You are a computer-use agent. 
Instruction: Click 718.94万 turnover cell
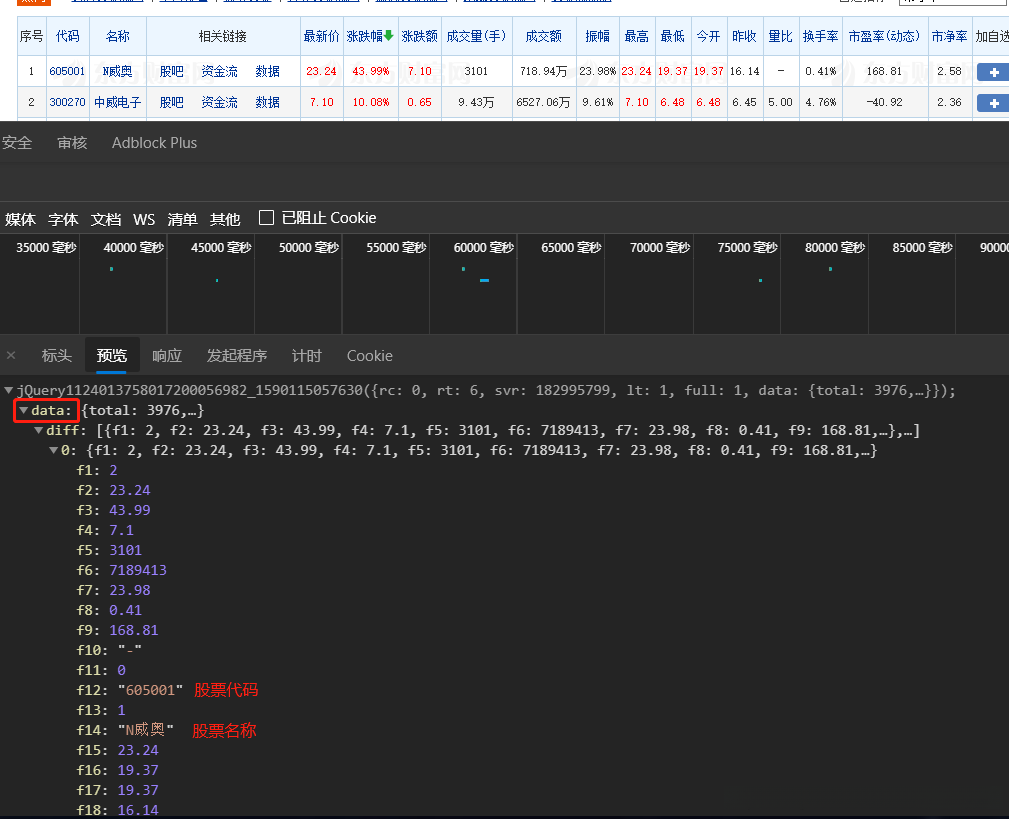point(543,71)
